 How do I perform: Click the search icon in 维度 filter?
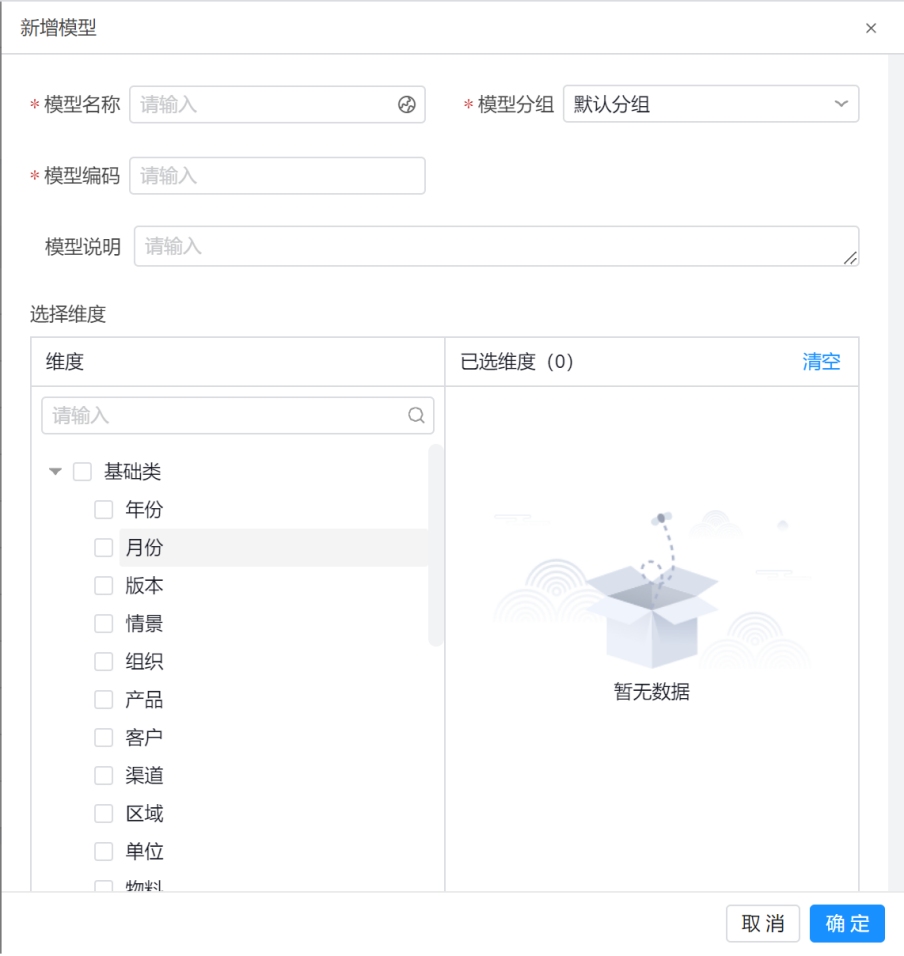[416, 416]
